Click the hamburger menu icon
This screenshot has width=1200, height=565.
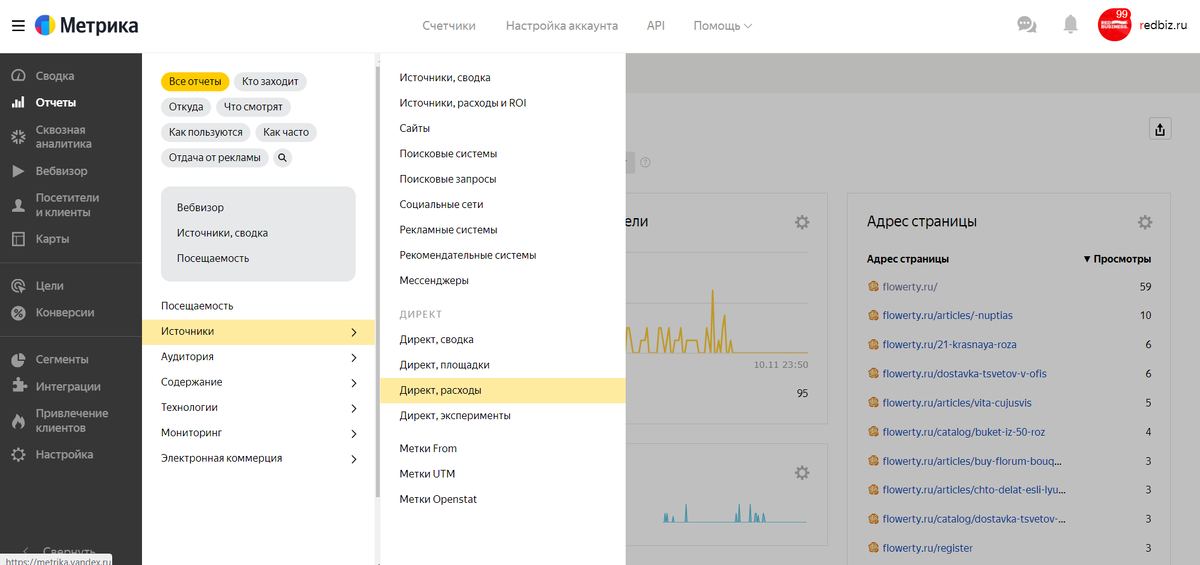tap(18, 26)
